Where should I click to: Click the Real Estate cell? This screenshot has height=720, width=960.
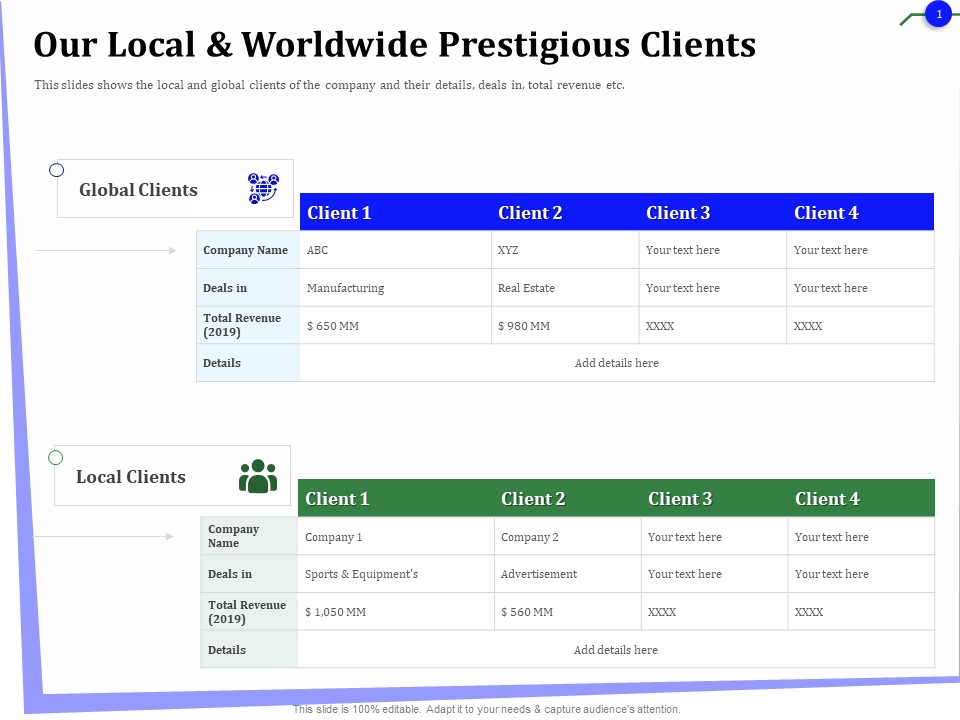(565, 288)
